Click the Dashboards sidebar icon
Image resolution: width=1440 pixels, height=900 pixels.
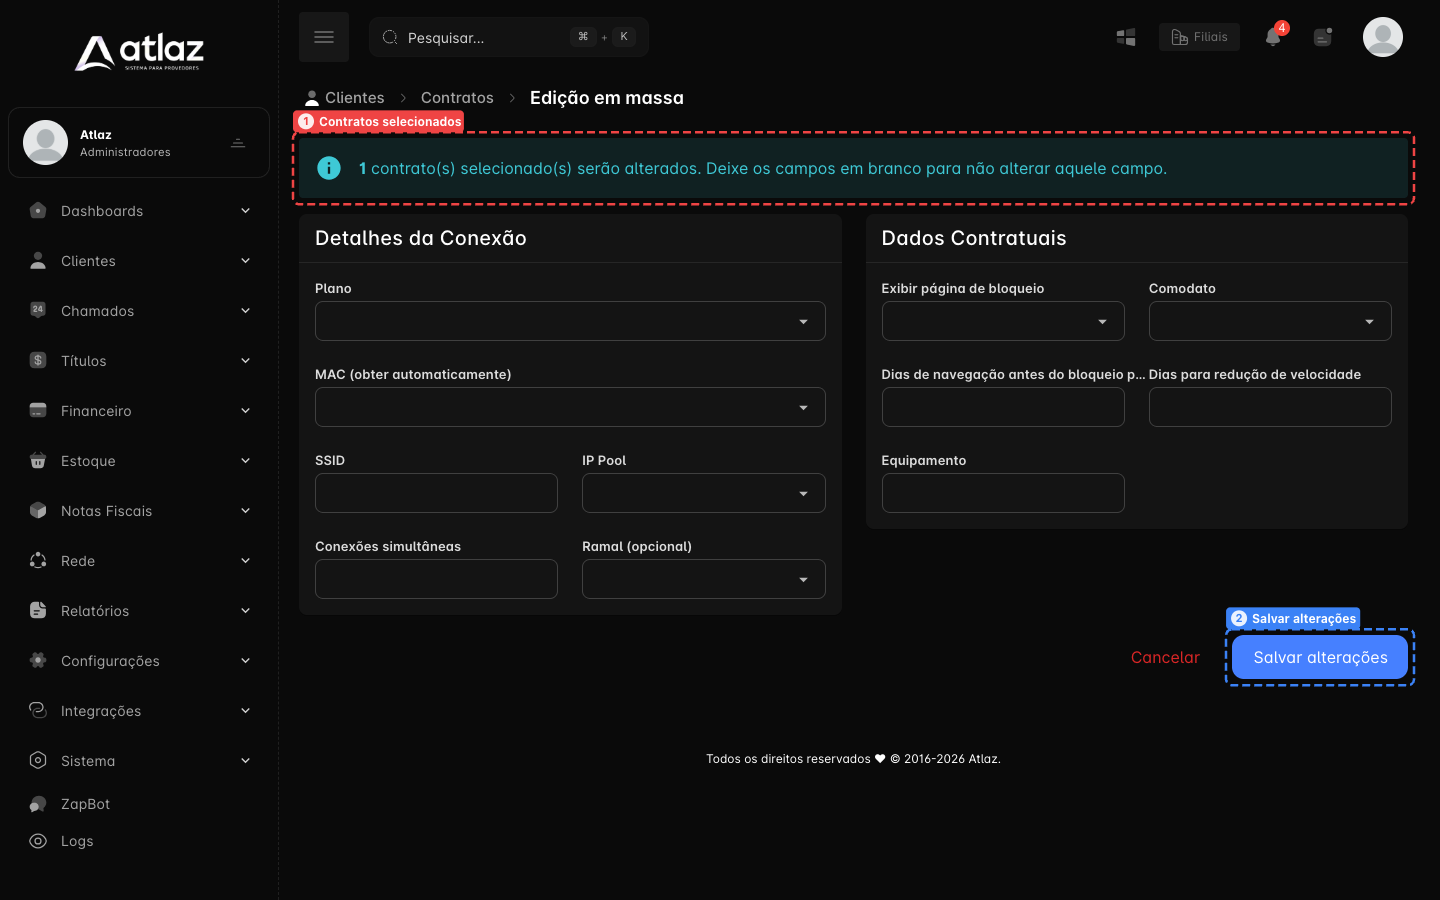pyautogui.click(x=38, y=210)
